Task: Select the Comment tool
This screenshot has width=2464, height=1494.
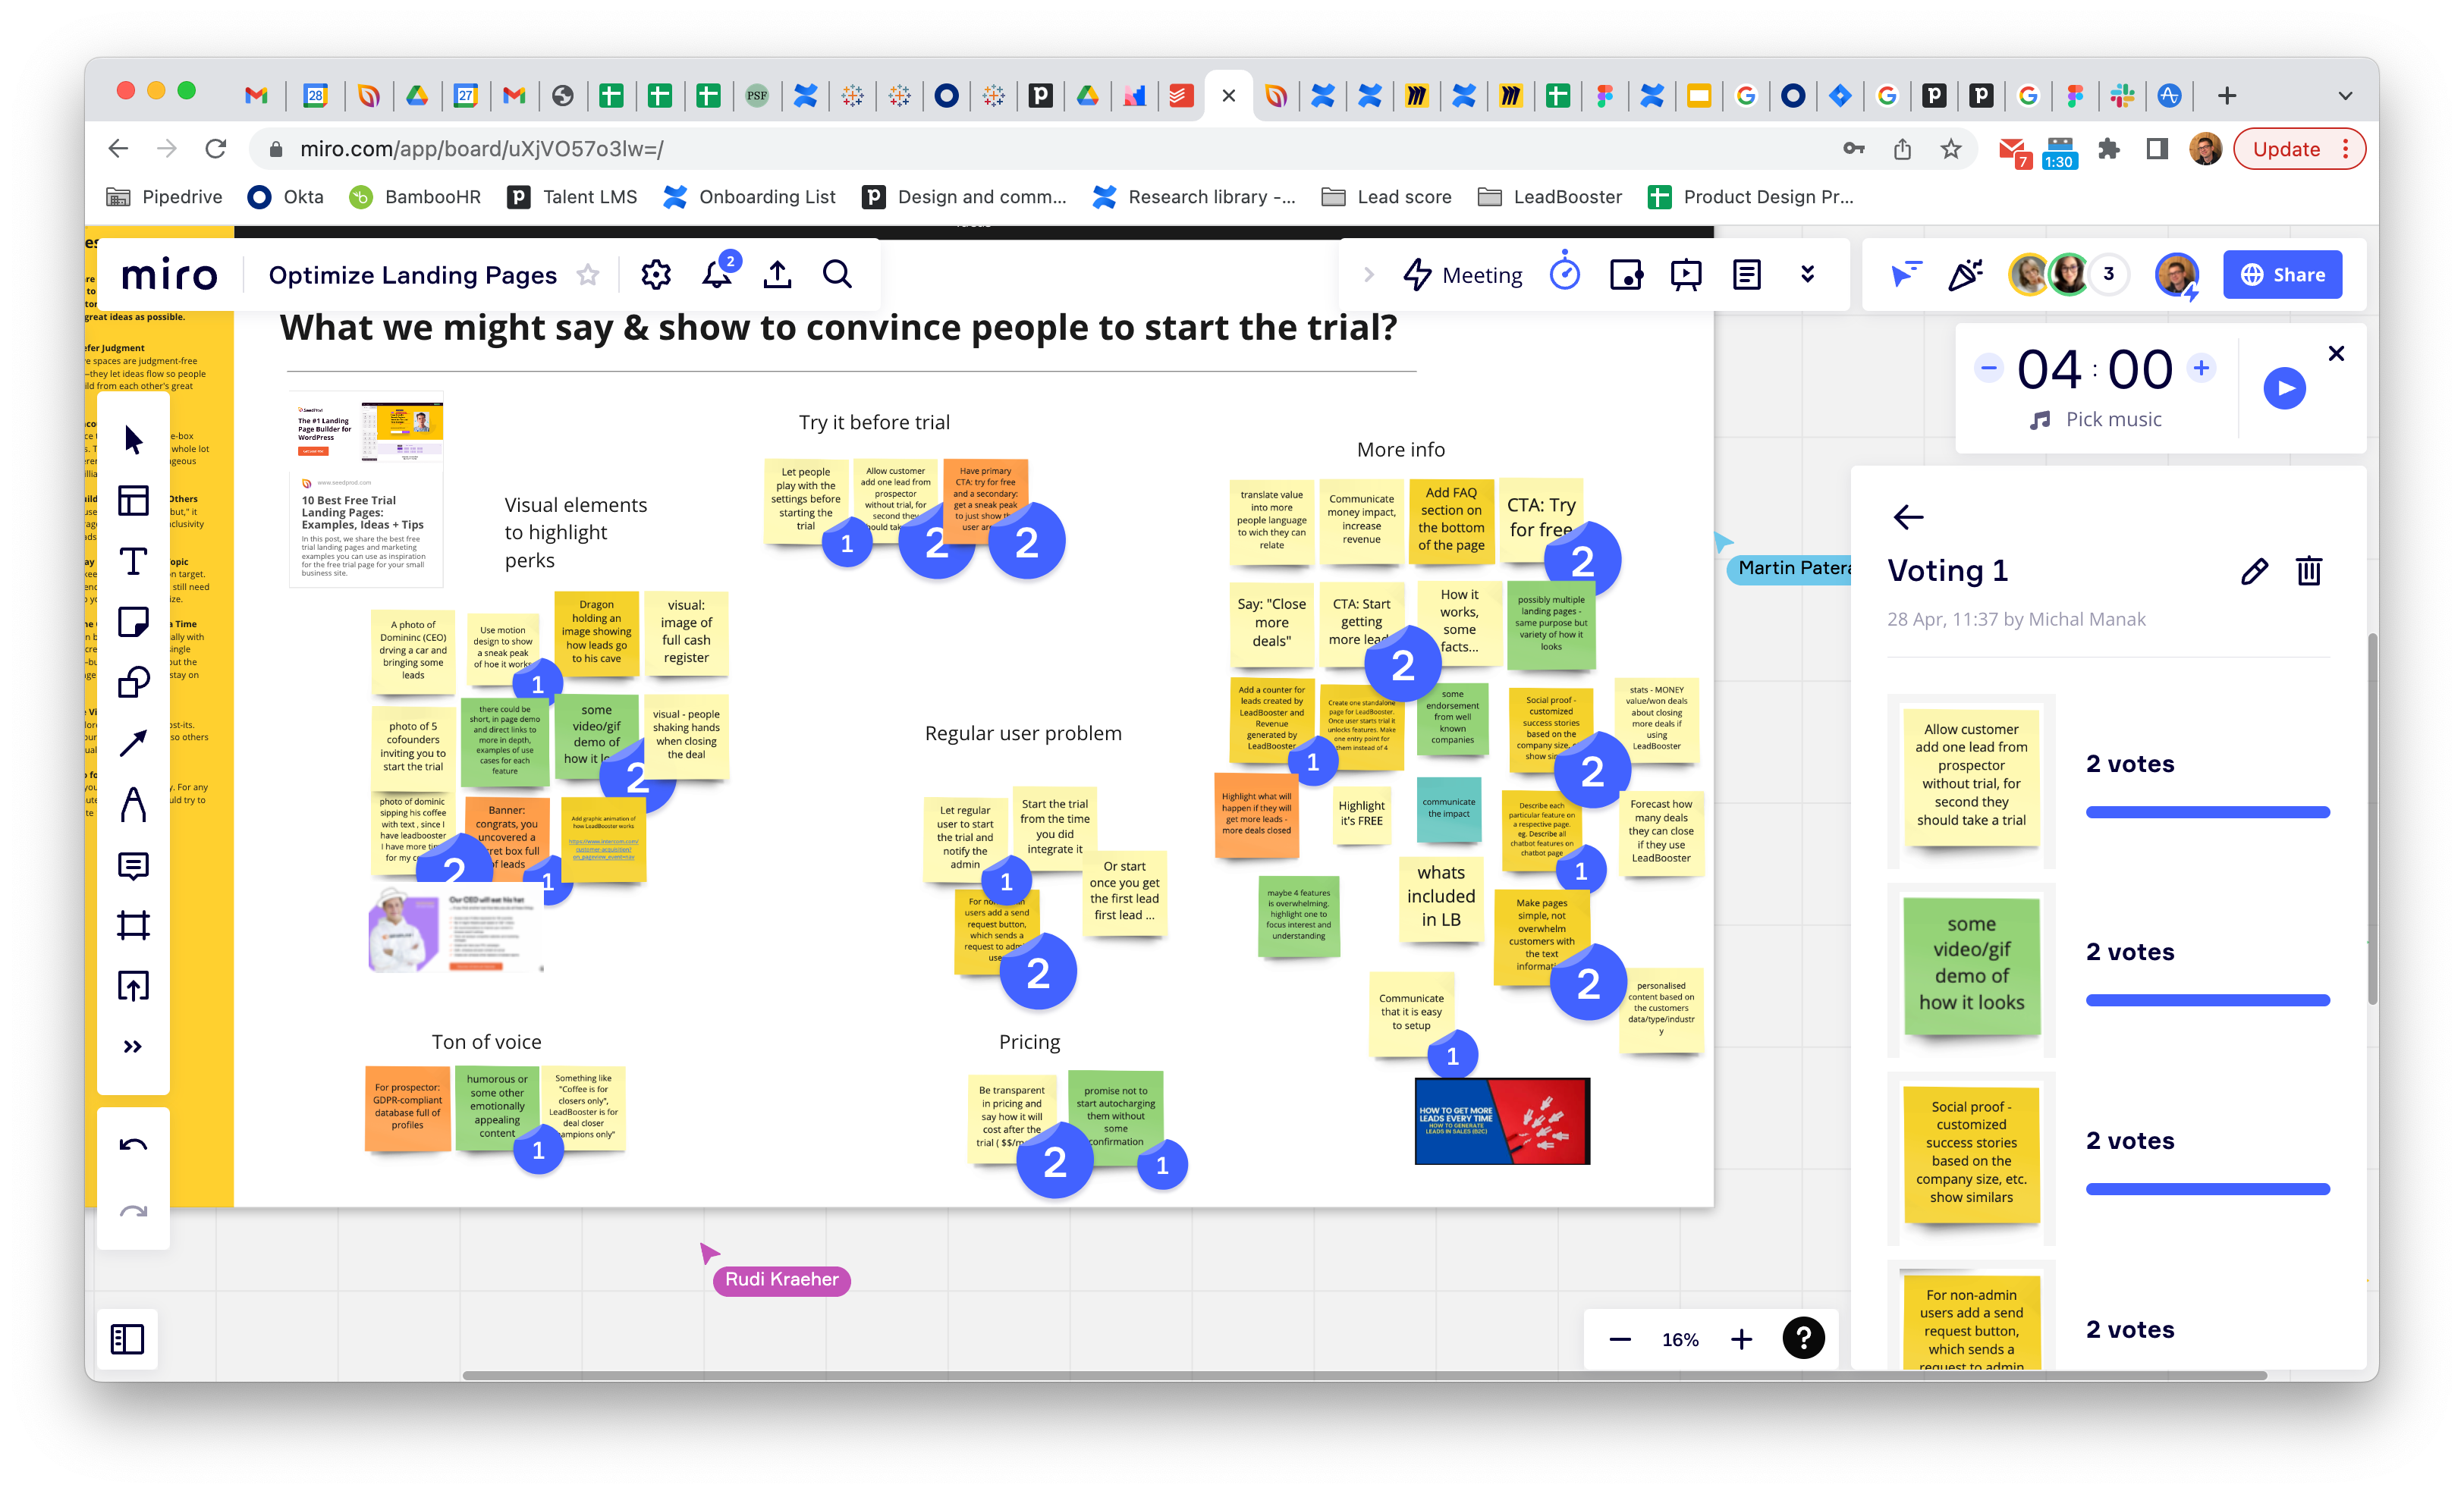Action: coord(133,865)
